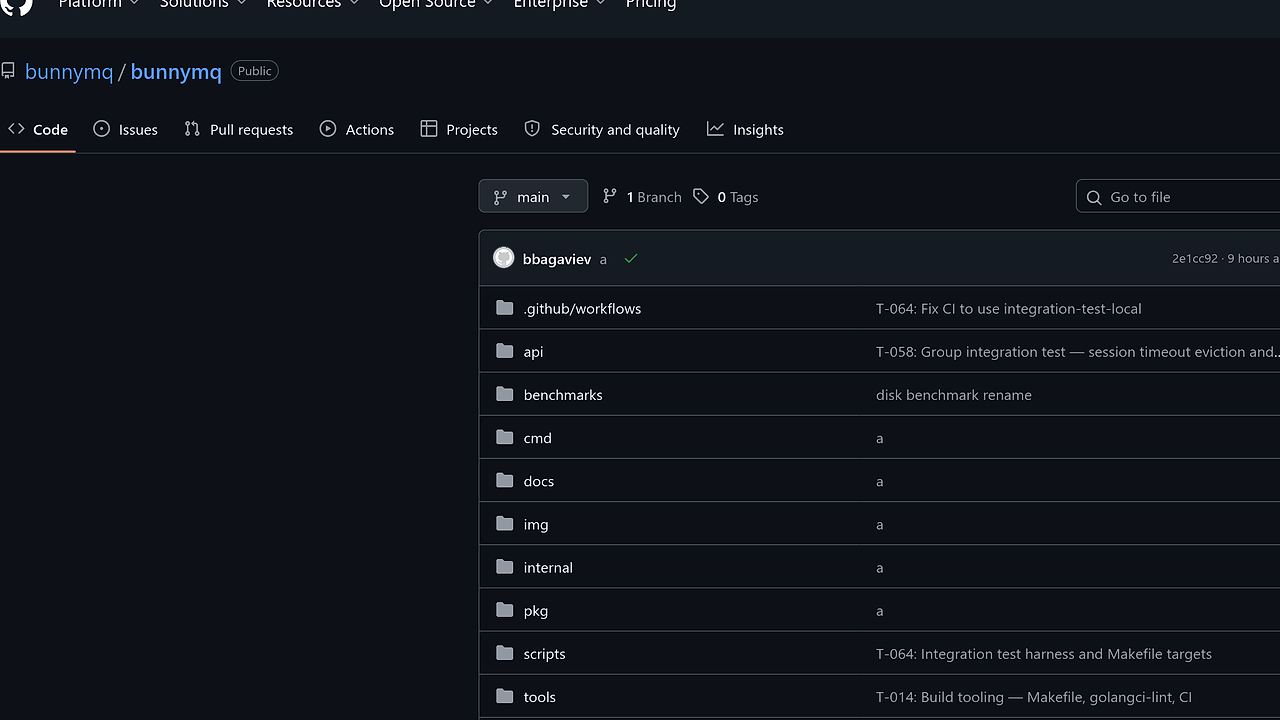Click the folder icon for pkg
Screen dimensions: 1280x720
pyautogui.click(x=505, y=609)
